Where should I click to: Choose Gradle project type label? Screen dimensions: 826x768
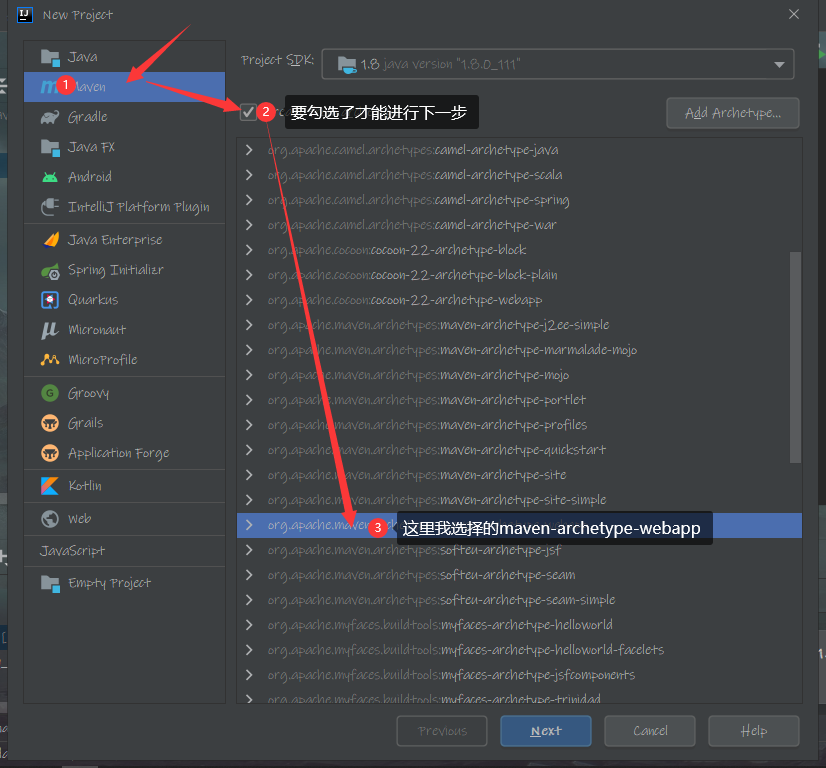[87, 117]
